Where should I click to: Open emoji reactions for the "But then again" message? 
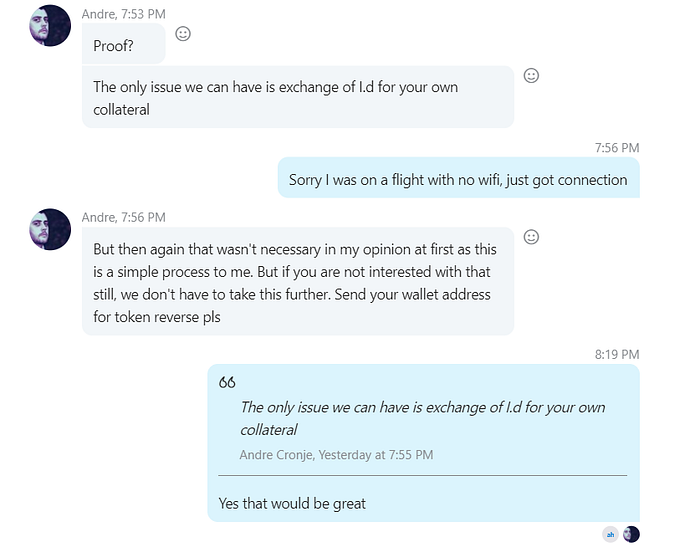coord(531,237)
